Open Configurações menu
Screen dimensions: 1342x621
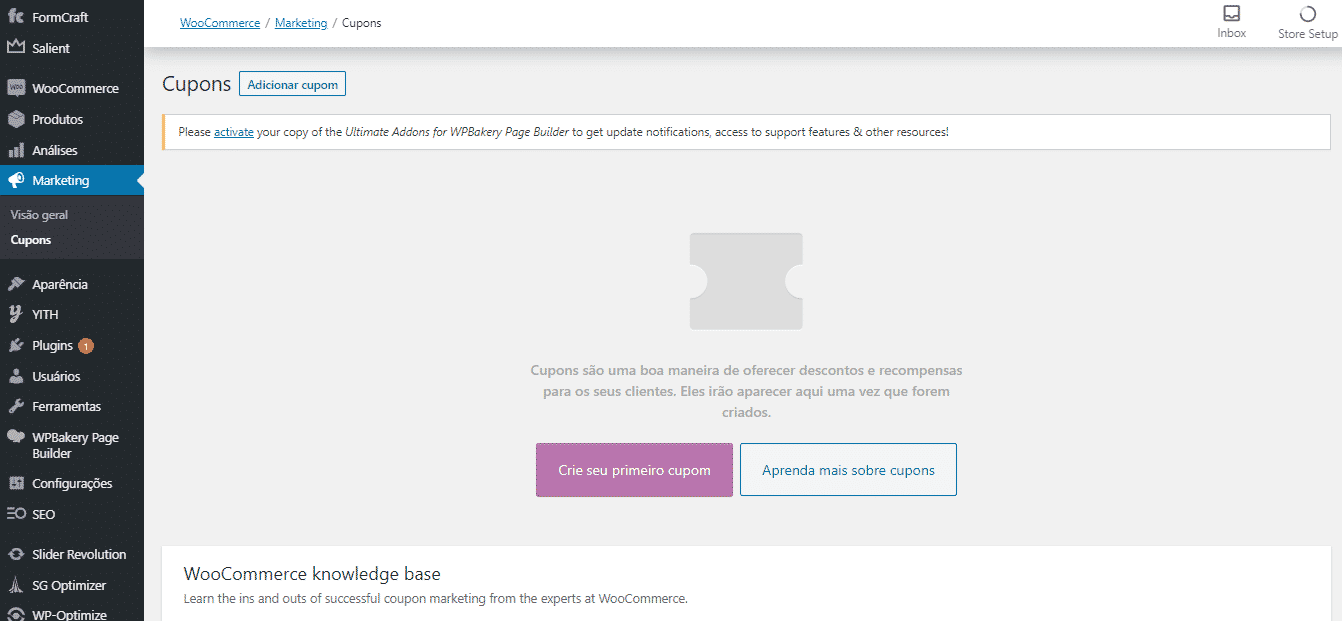tap(72, 483)
